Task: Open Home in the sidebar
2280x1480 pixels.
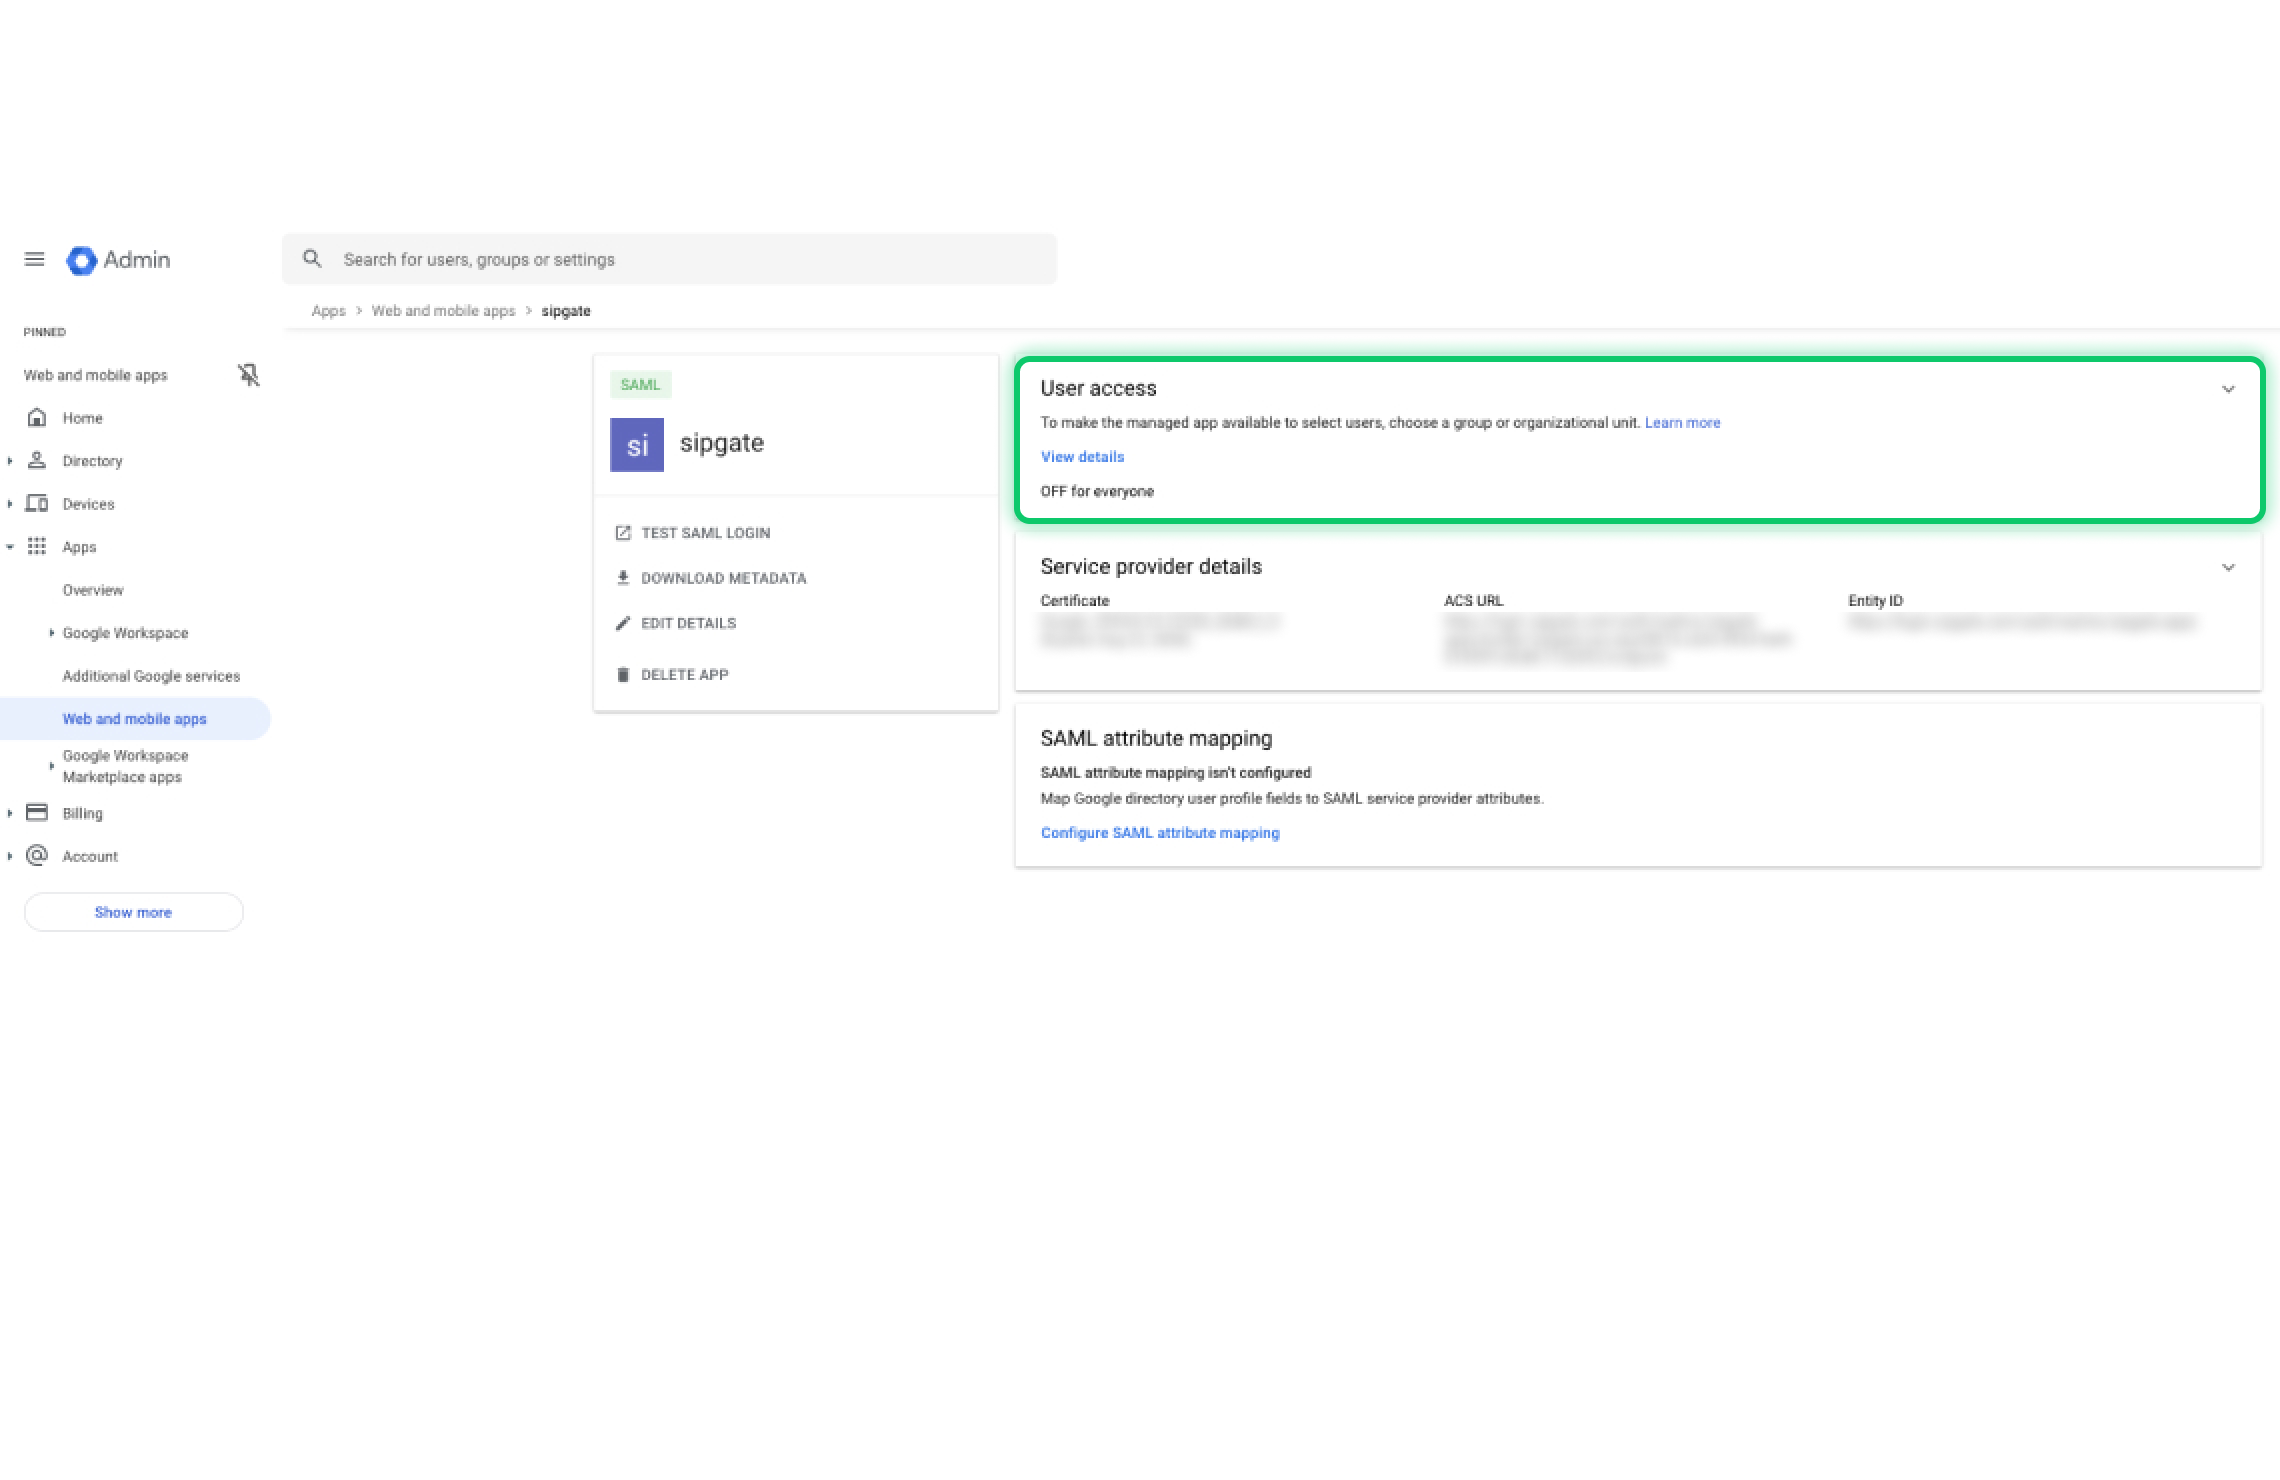Action: [x=82, y=418]
